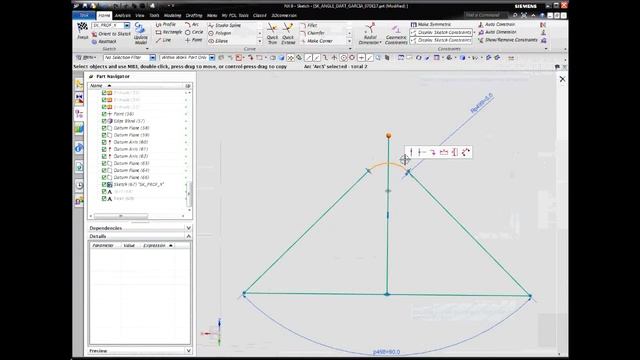Expand the Curve gallery lower arrow
Viewport: 640px width, 360px height.
point(260,41)
